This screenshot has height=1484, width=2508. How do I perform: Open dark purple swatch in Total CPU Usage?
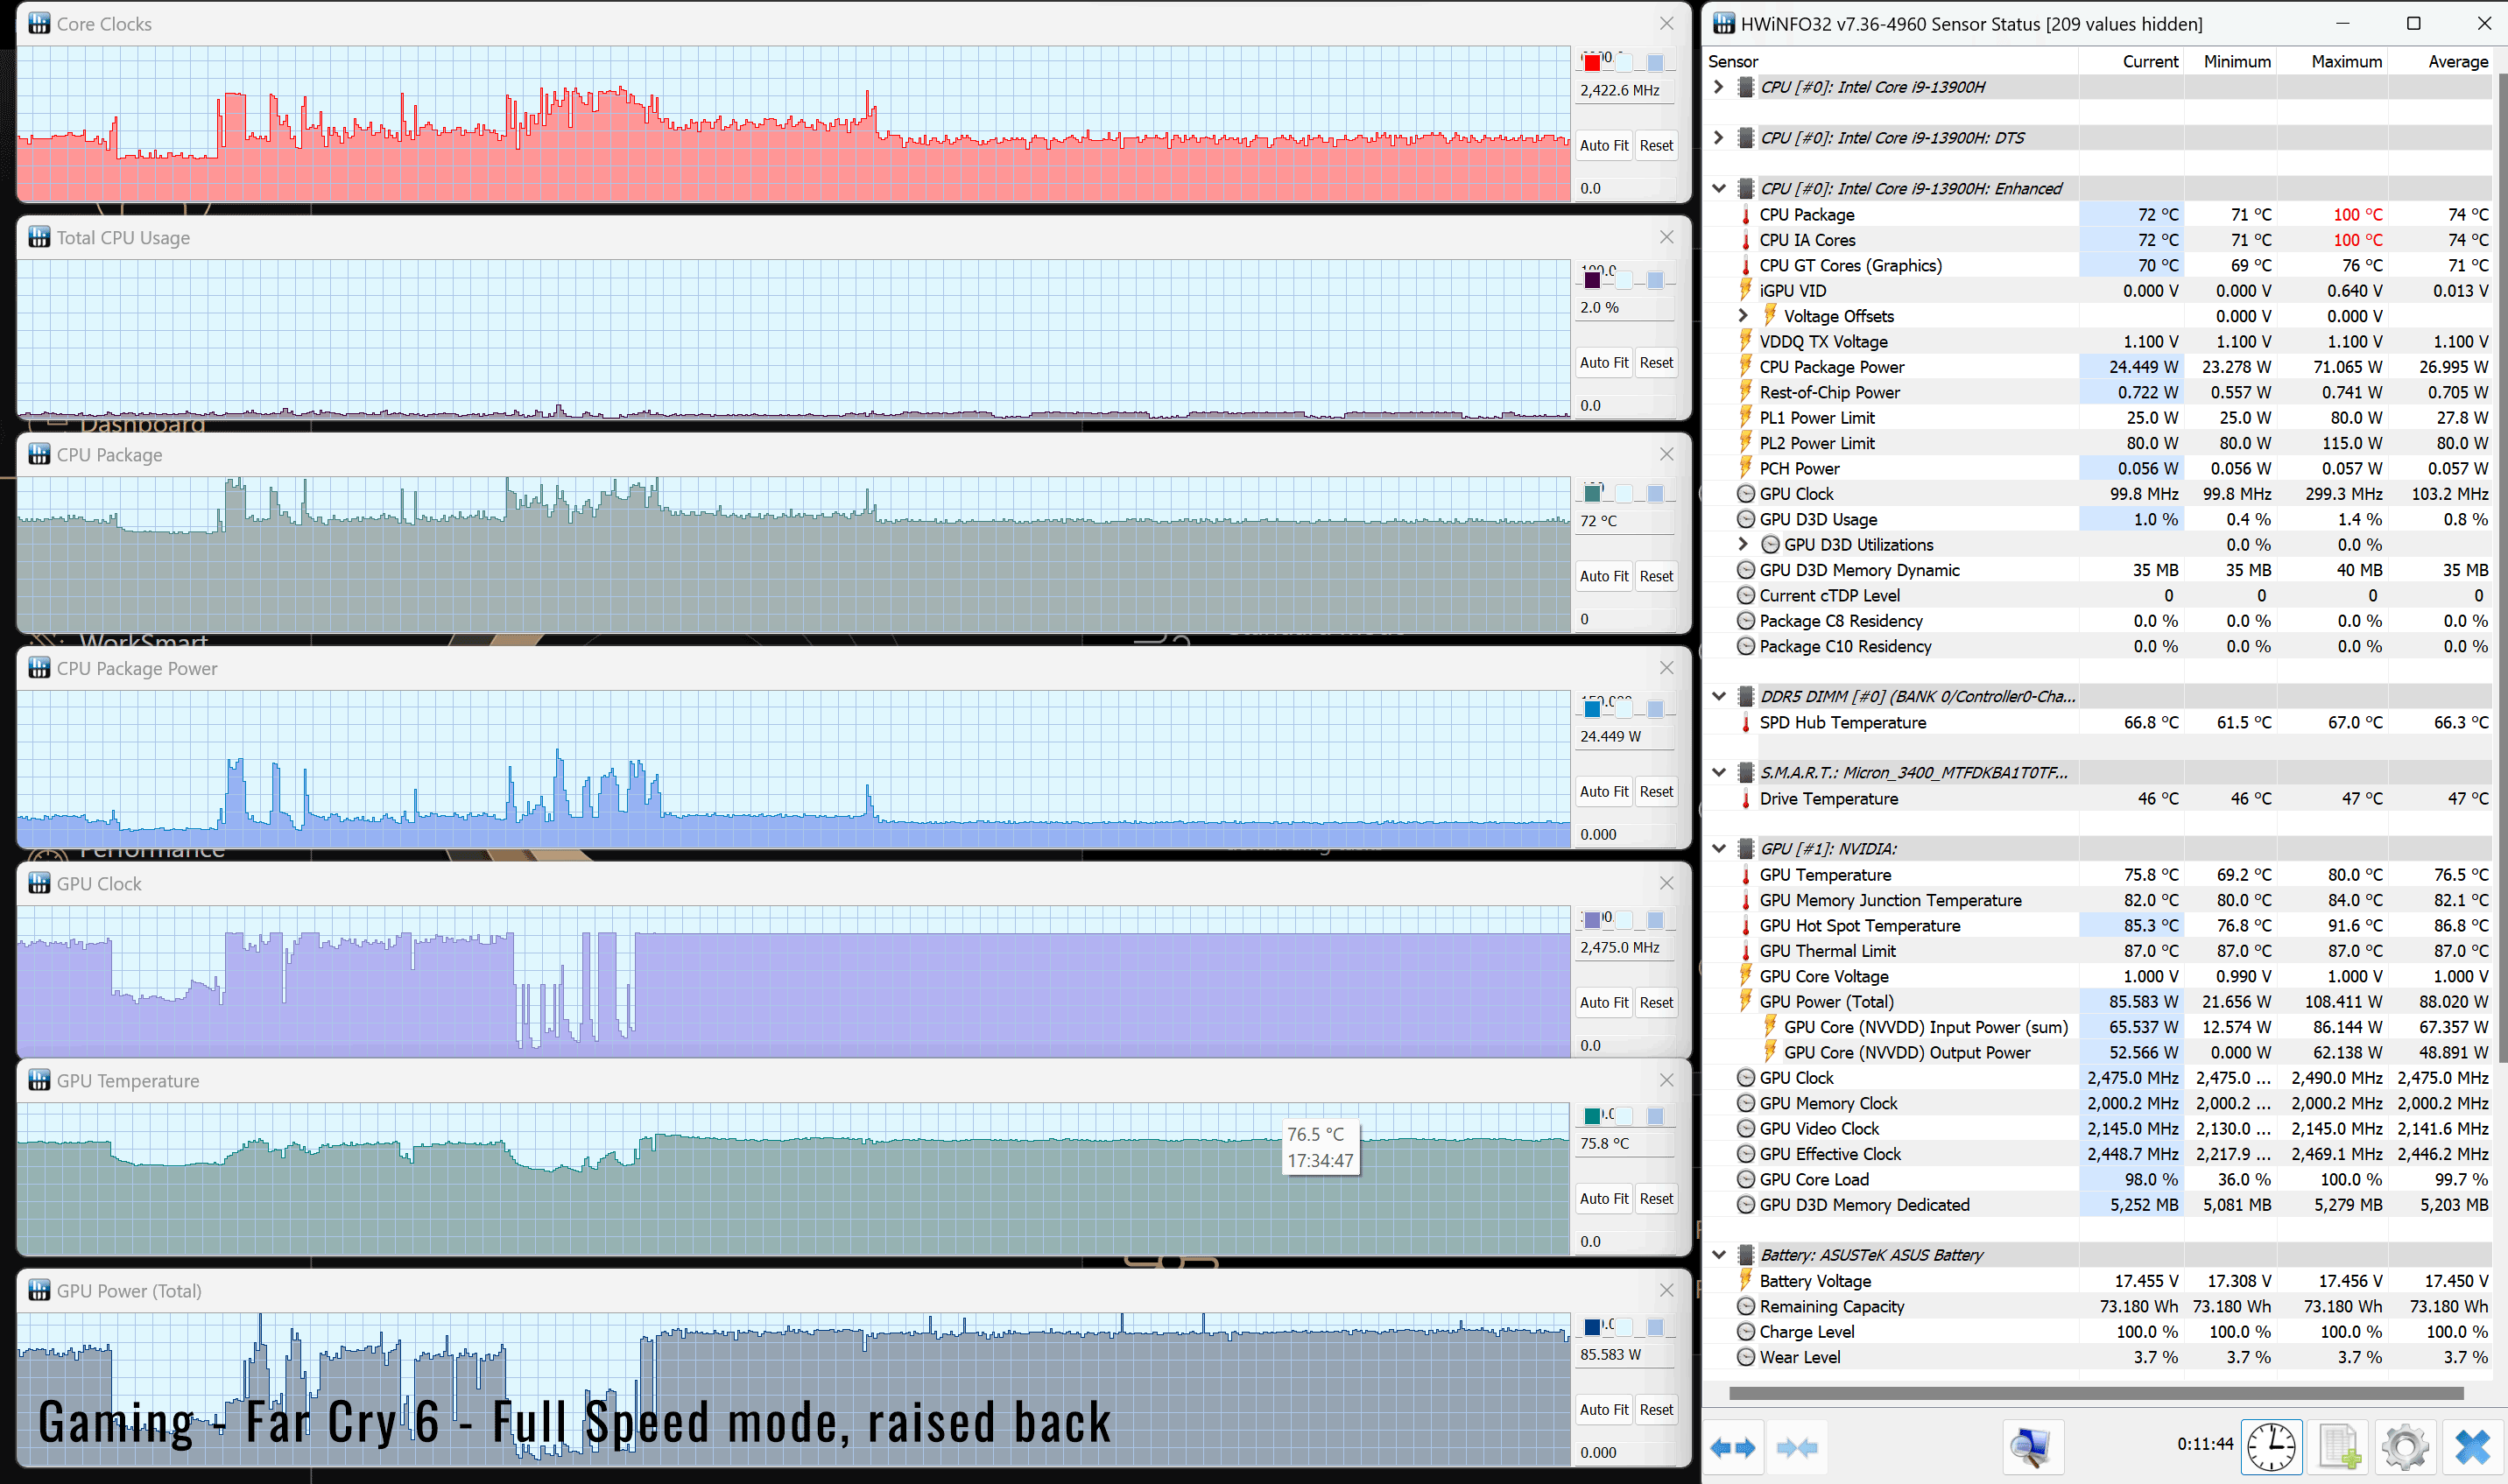coord(1592,280)
